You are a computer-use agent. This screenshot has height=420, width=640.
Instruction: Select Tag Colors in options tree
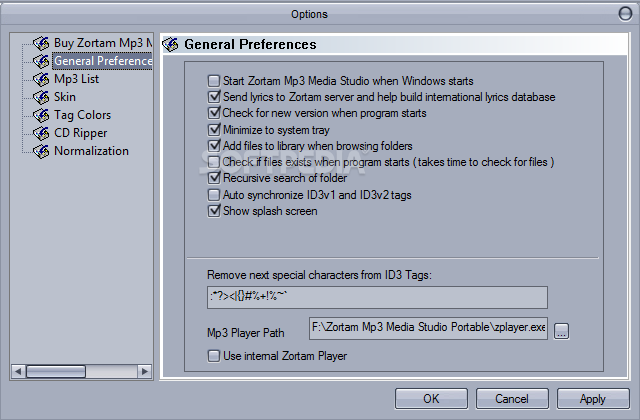tap(82, 115)
